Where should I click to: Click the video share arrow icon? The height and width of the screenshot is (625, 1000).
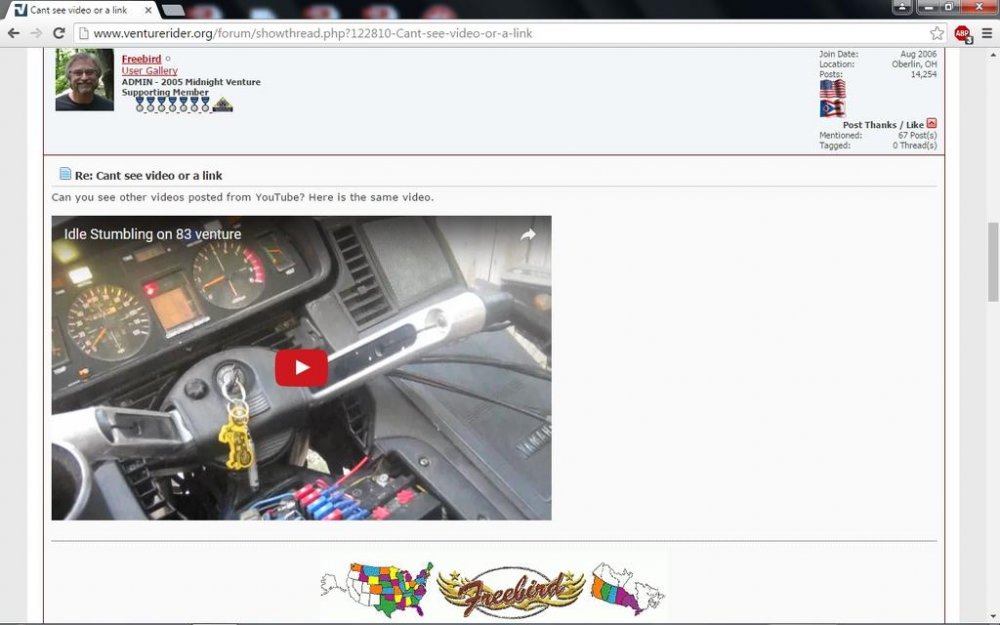[x=527, y=235]
